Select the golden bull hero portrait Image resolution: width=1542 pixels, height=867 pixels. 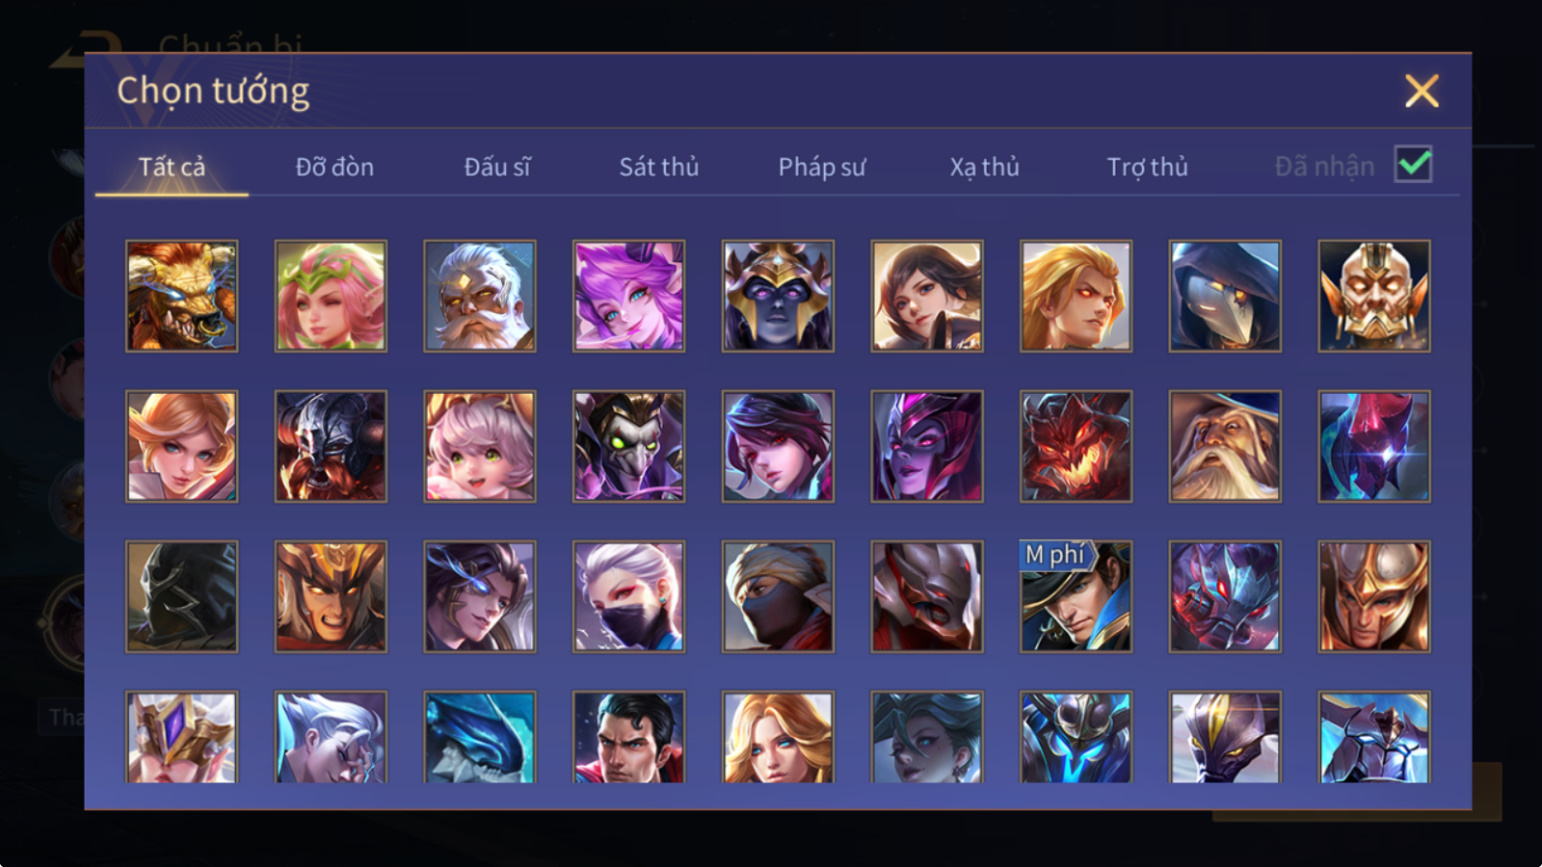[x=182, y=296]
